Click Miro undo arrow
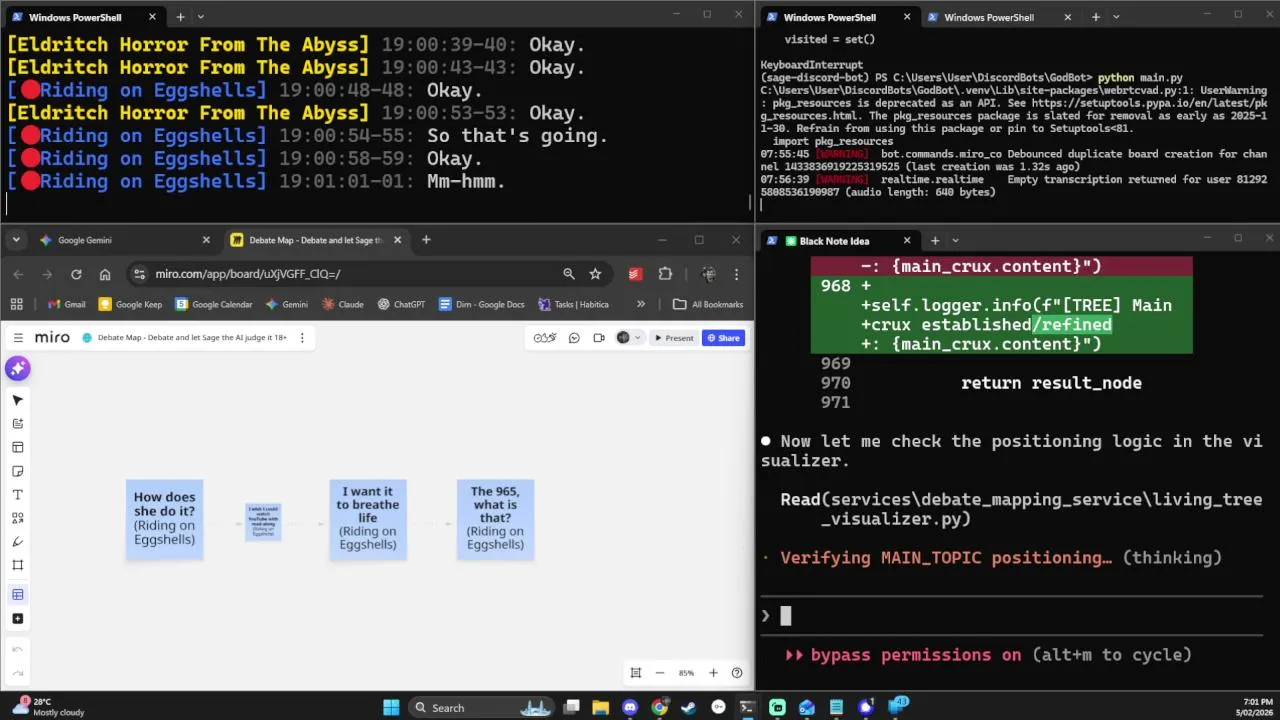Screen dimensions: 1280x720 [17, 649]
